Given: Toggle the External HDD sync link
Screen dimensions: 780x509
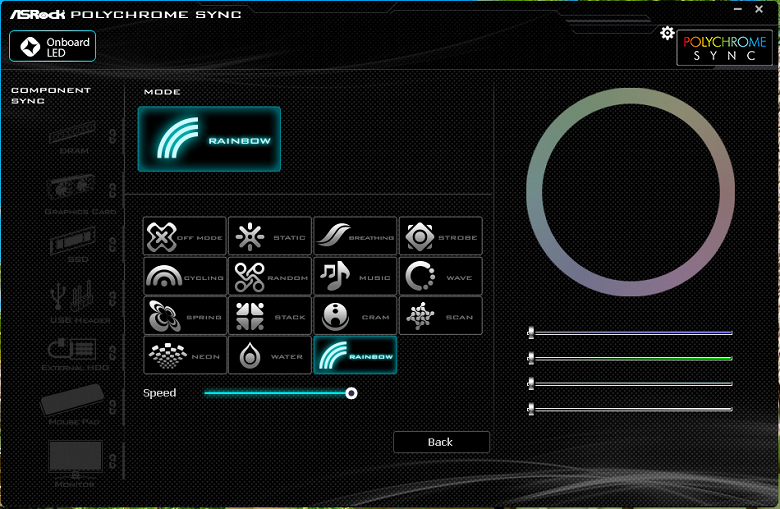Looking at the screenshot, I should 112,353.
